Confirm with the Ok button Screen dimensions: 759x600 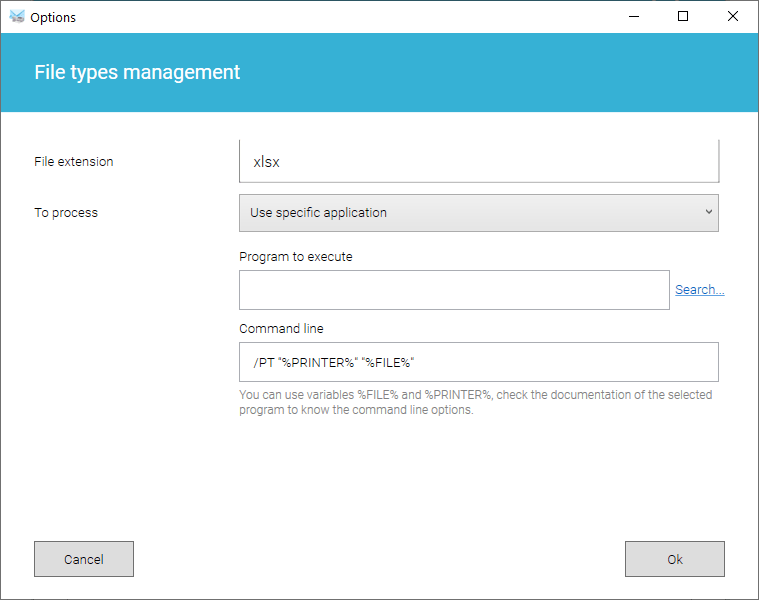675,559
